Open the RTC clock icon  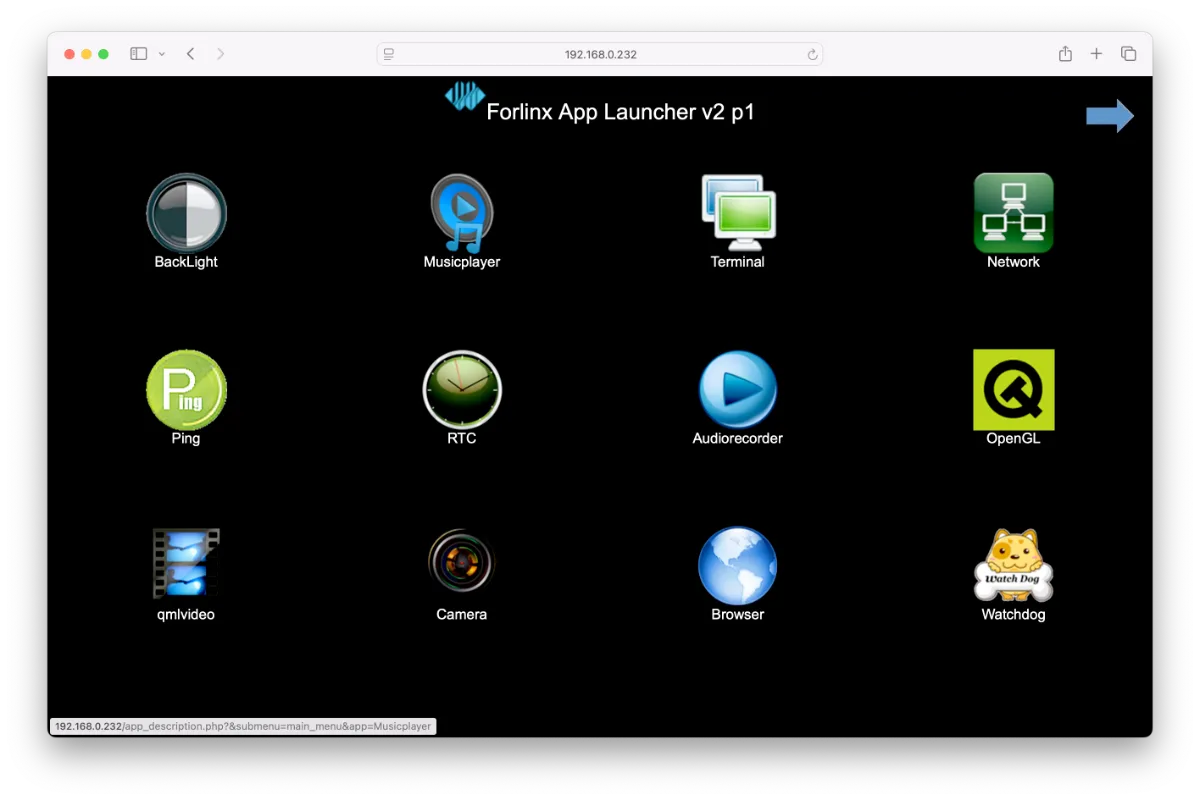click(461, 389)
